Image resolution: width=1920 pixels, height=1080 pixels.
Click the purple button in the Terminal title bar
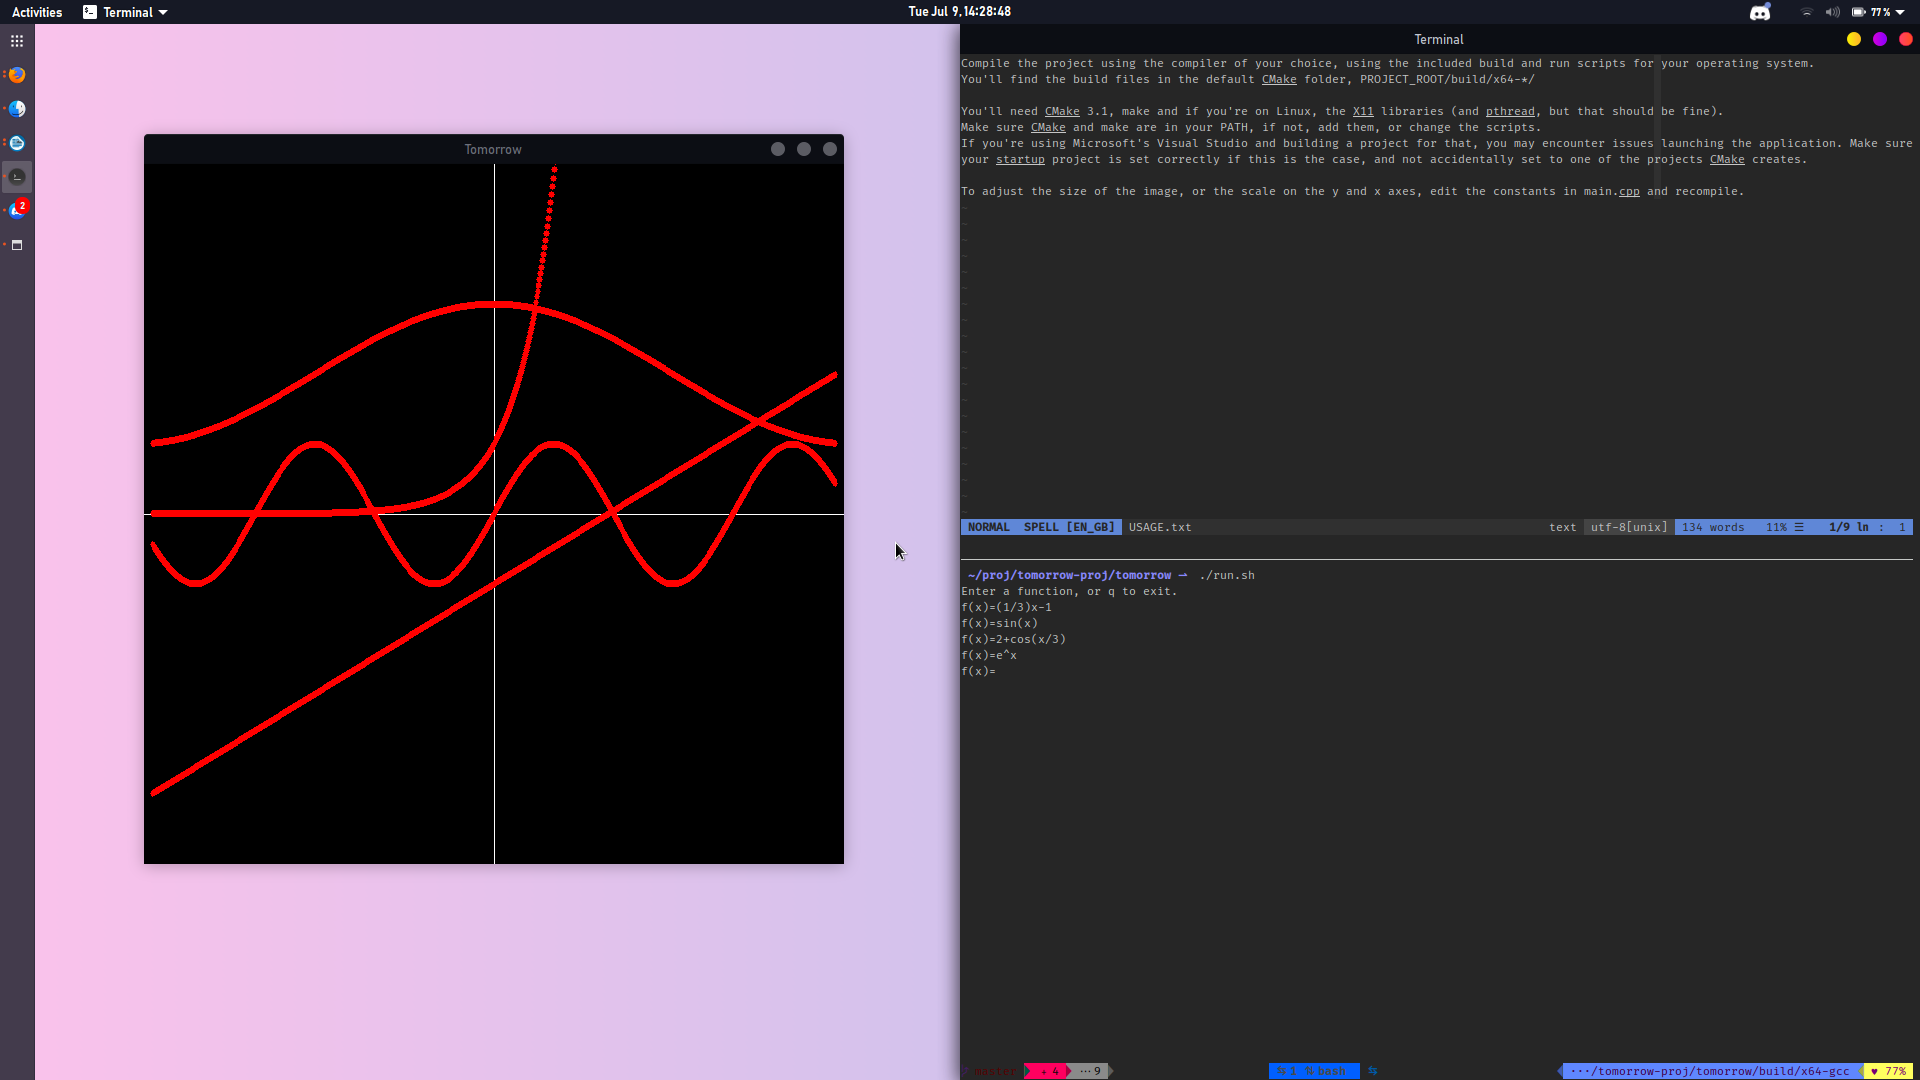1880,39
